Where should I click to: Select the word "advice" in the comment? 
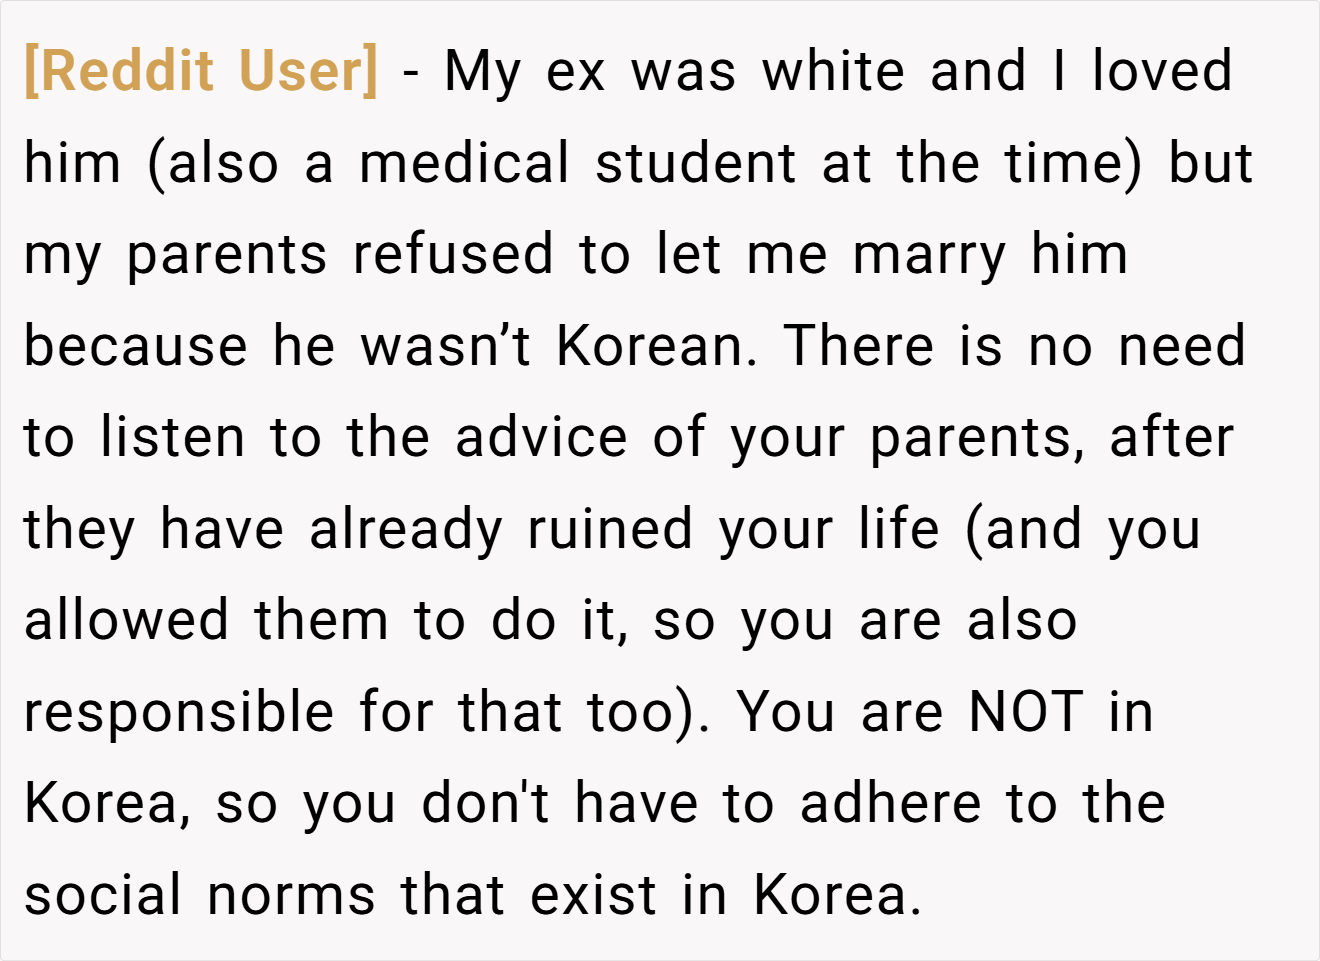click(541, 438)
